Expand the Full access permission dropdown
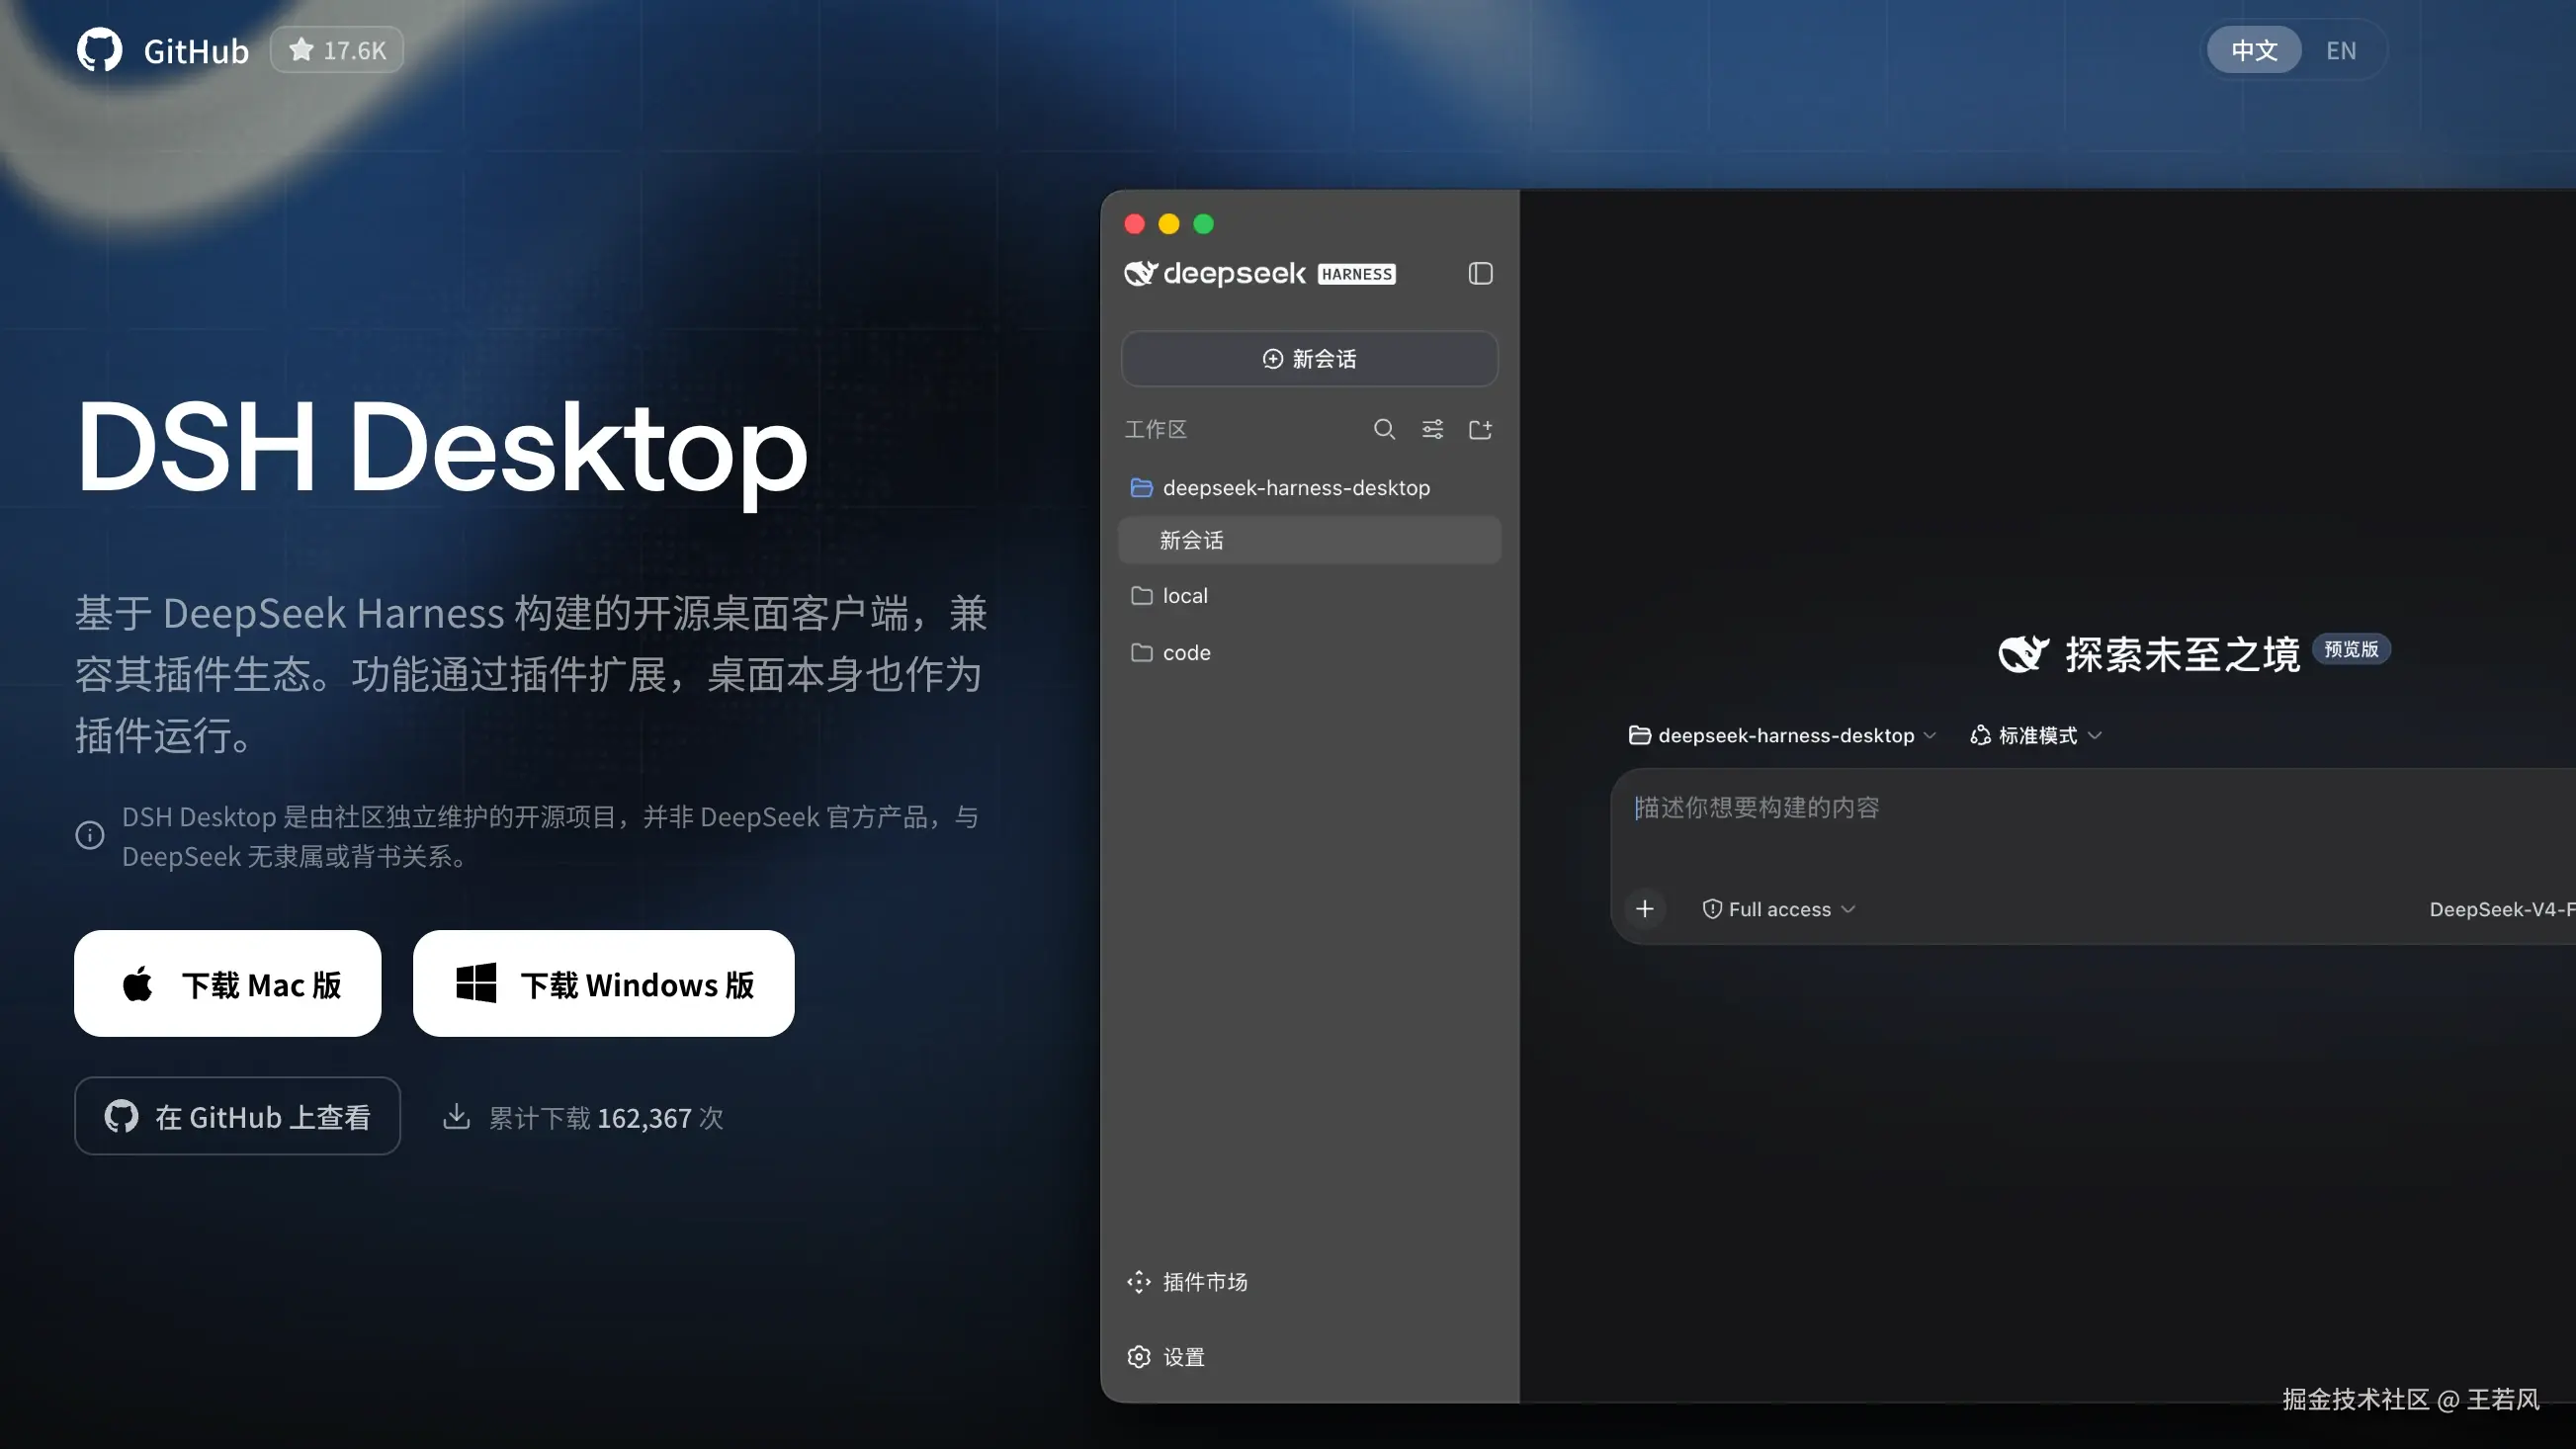The width and height of the screenshot is (2576, 1449). click(1779, 909)
